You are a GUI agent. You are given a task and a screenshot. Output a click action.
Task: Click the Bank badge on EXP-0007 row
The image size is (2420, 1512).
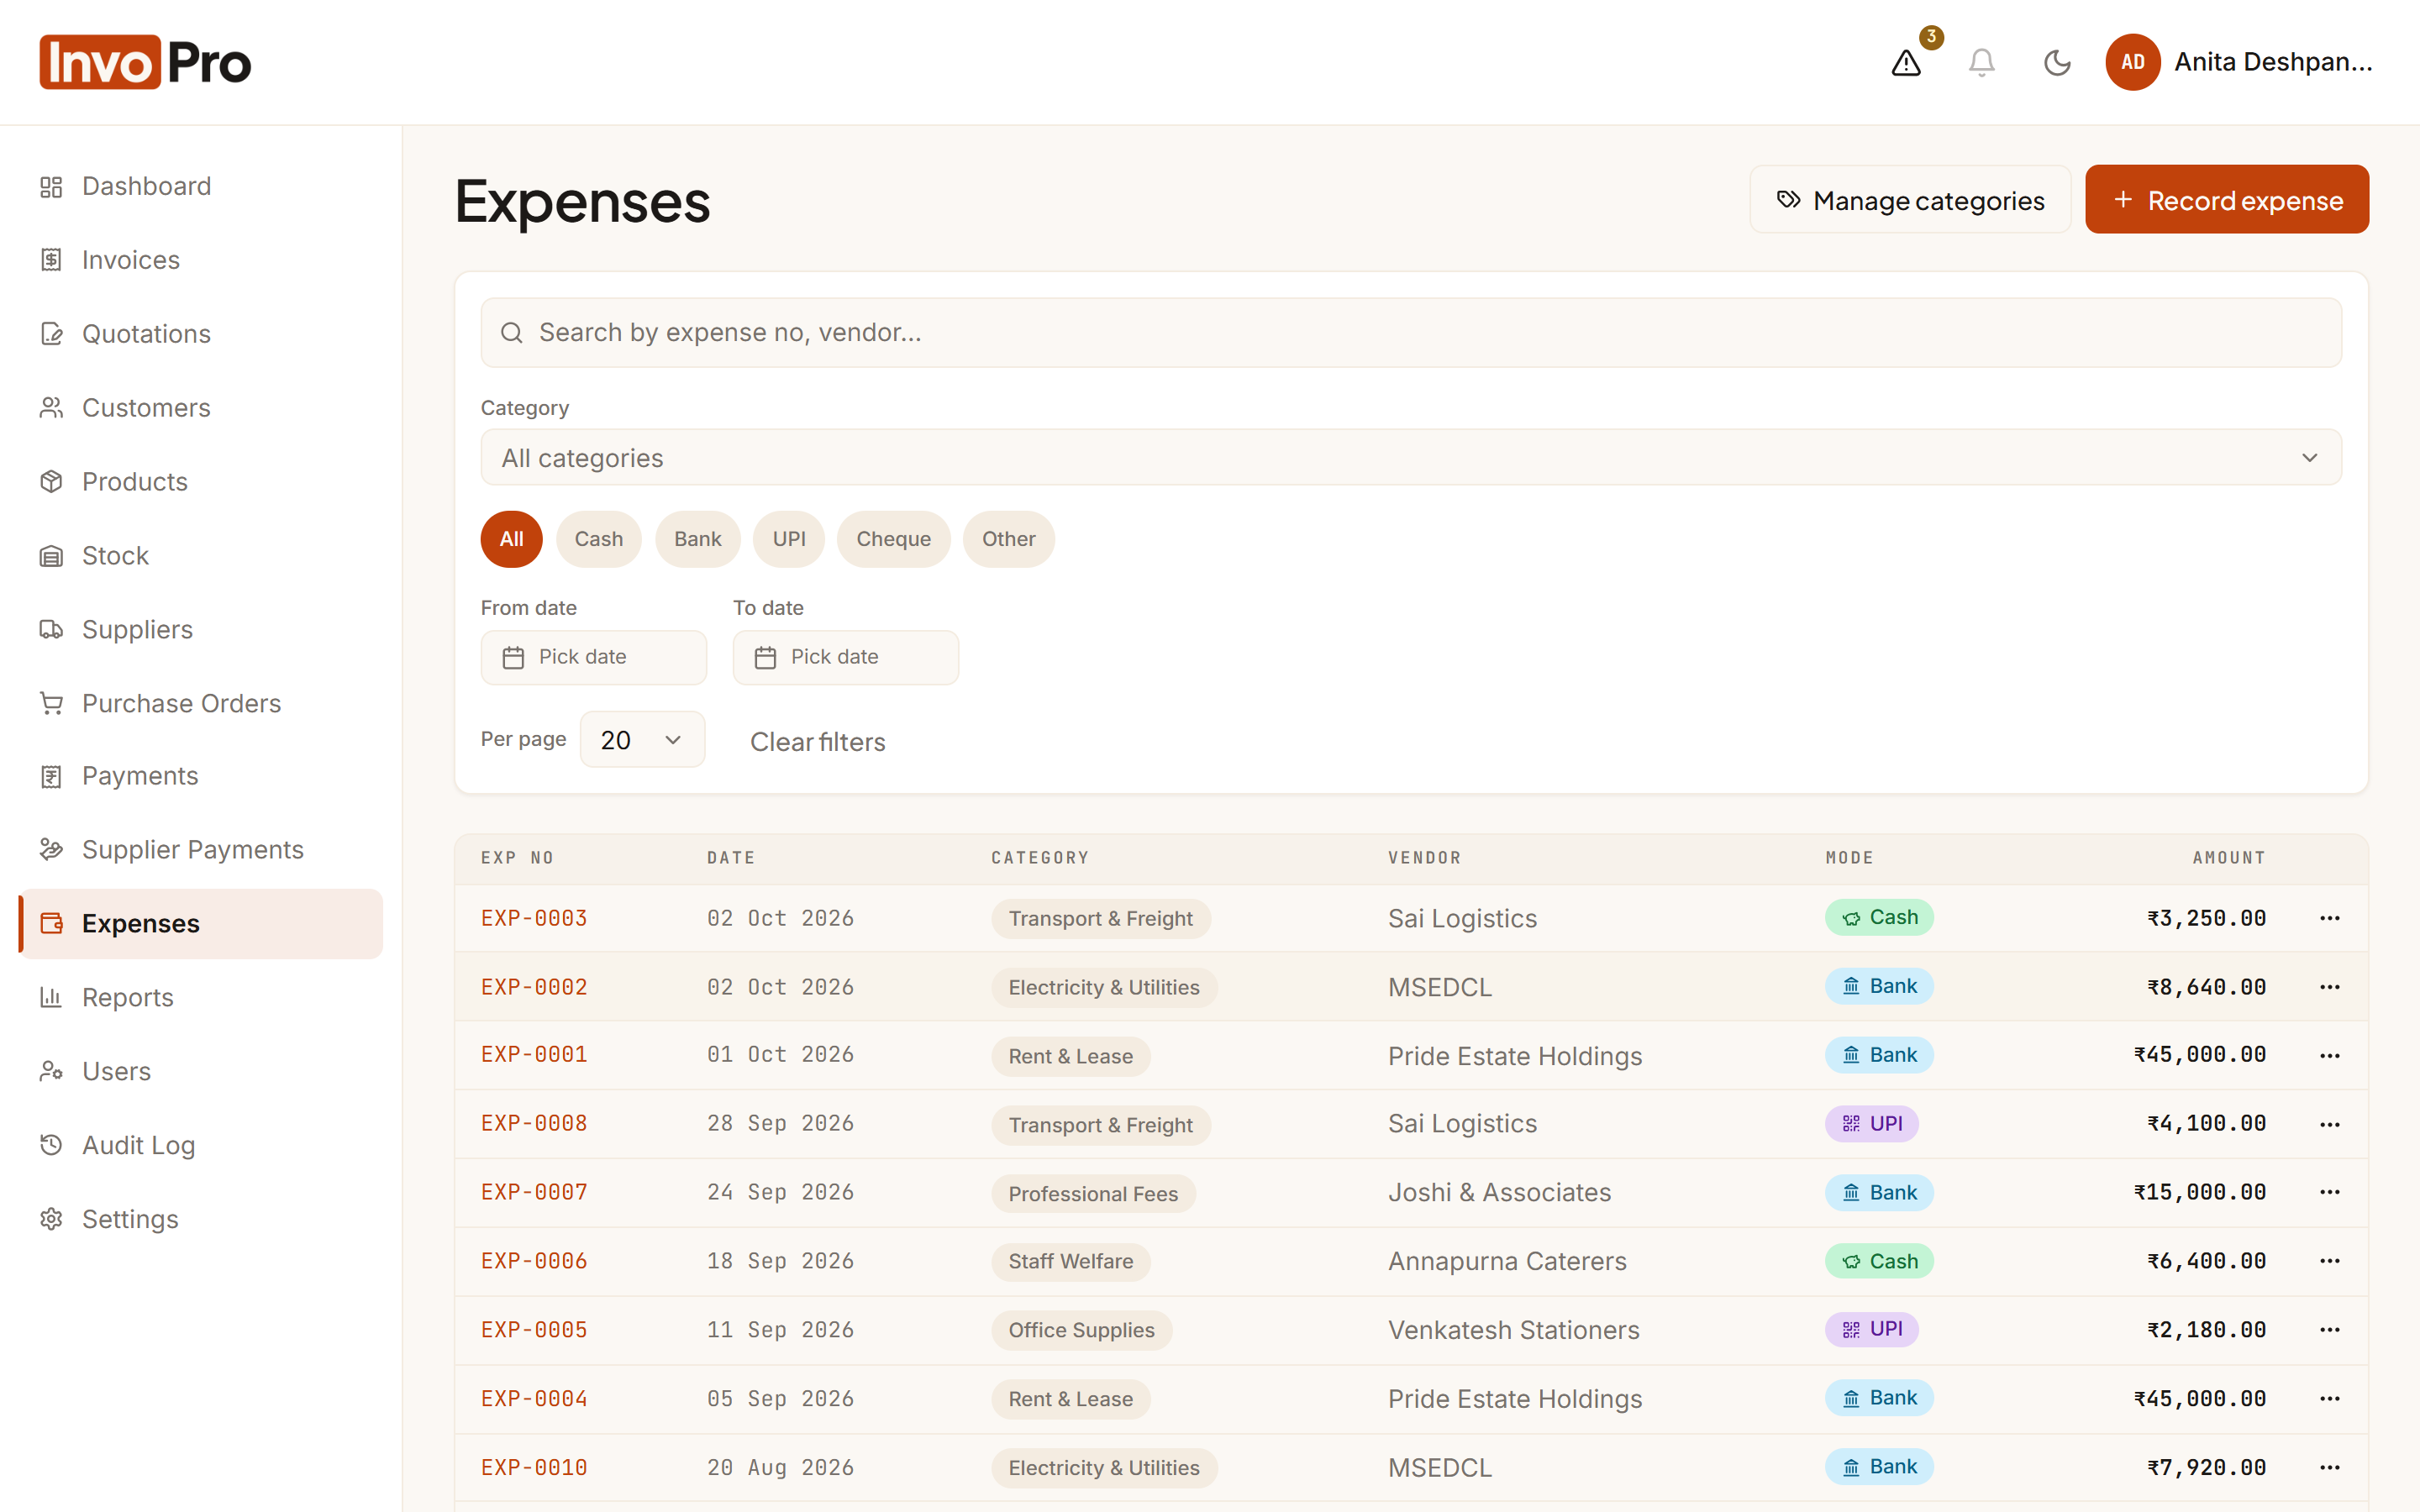[1879, 1192]
